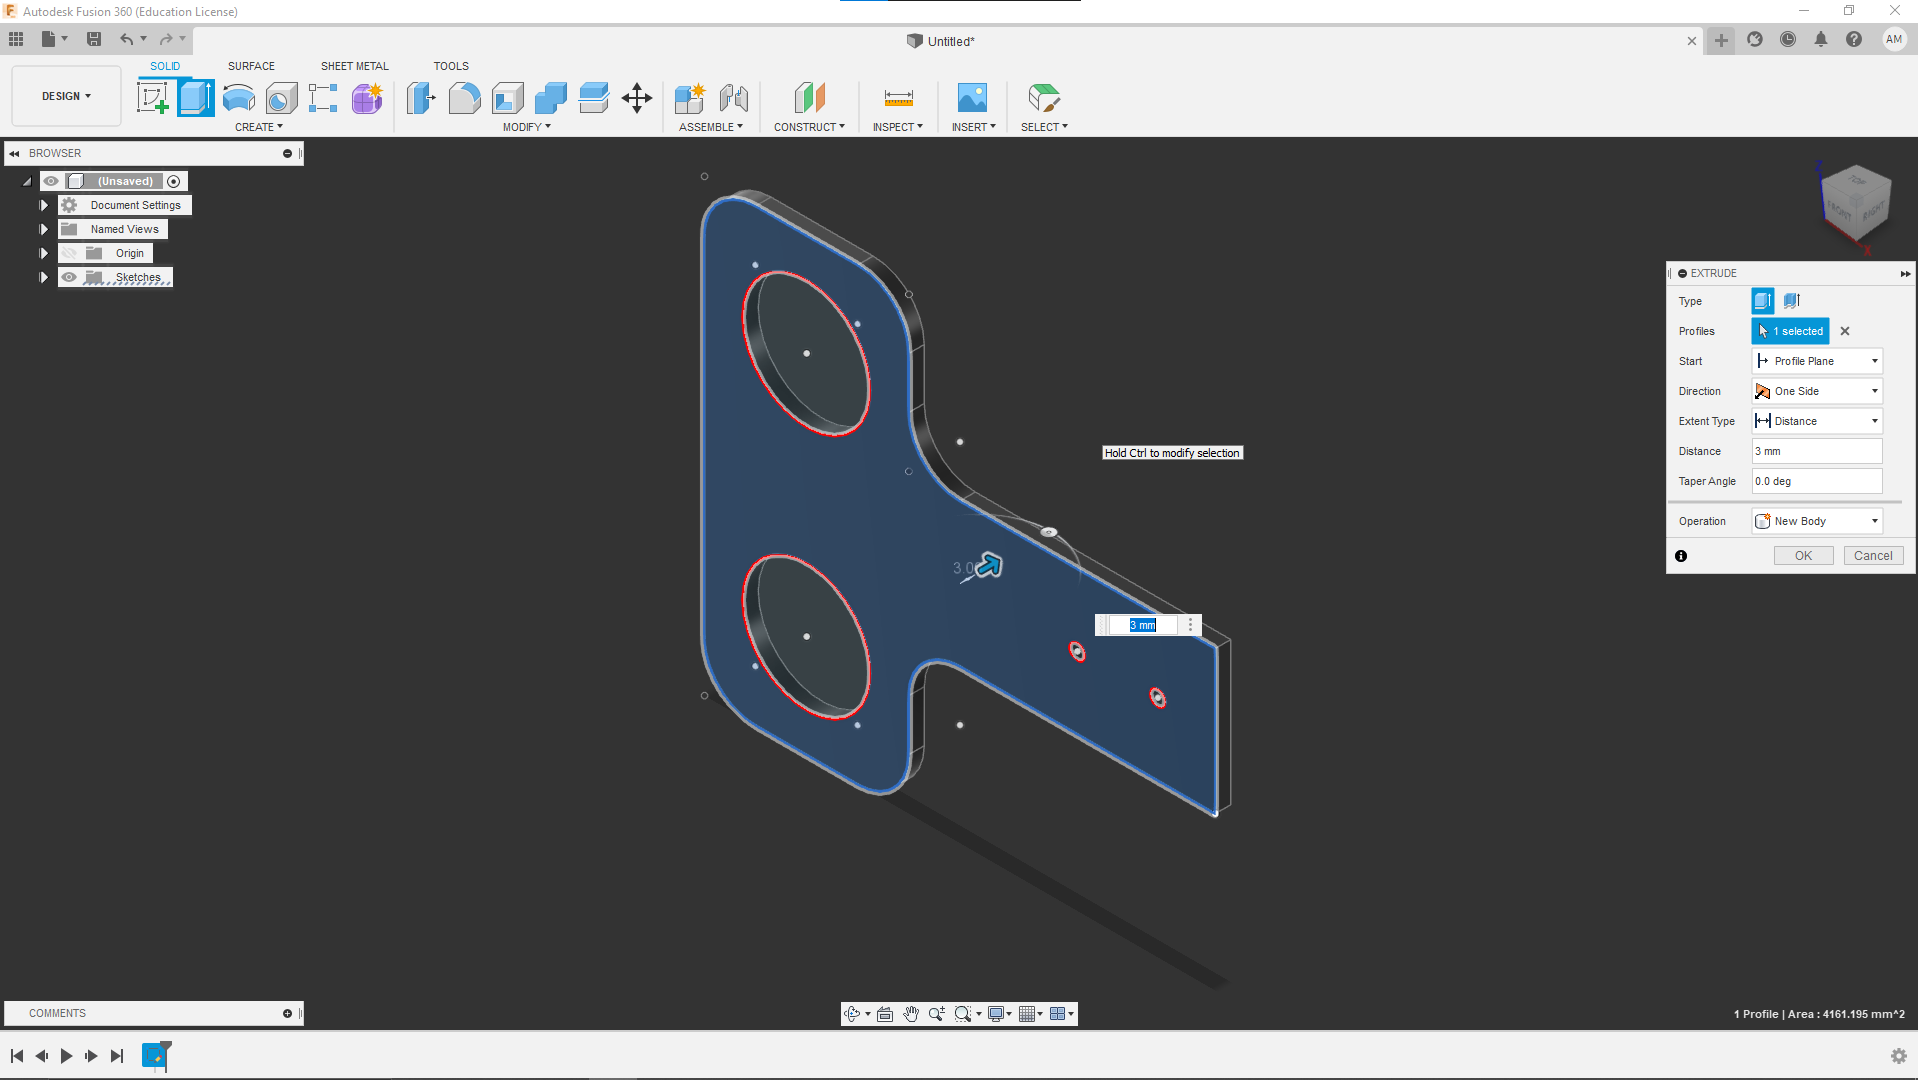Select the Shell tool icon
This screenshot has height=1080, width=1918.
508,98
